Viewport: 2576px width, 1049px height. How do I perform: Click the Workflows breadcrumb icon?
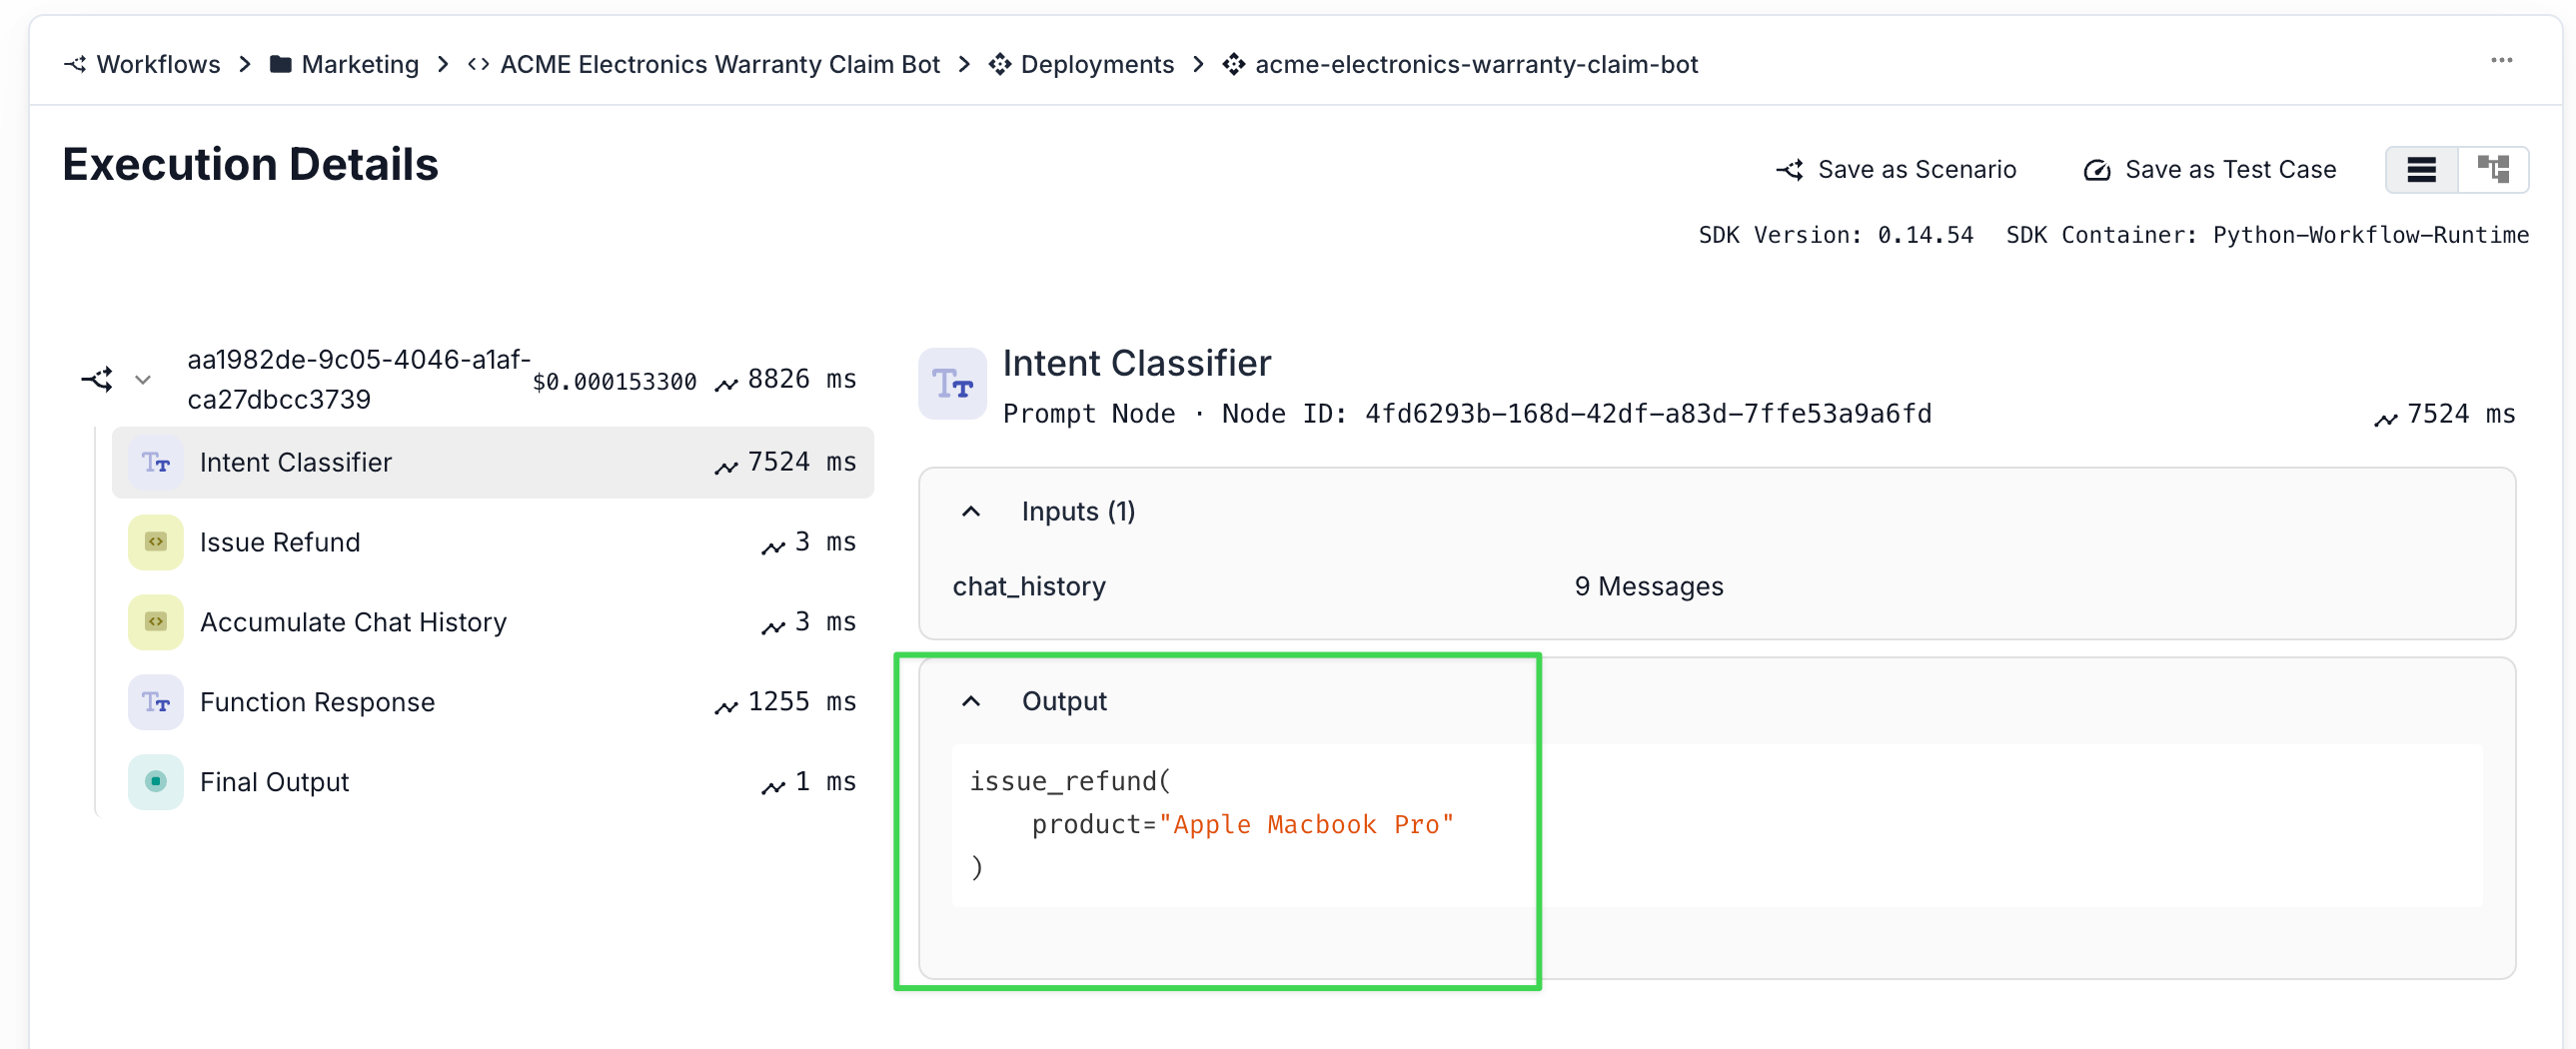tap(75, 64)
